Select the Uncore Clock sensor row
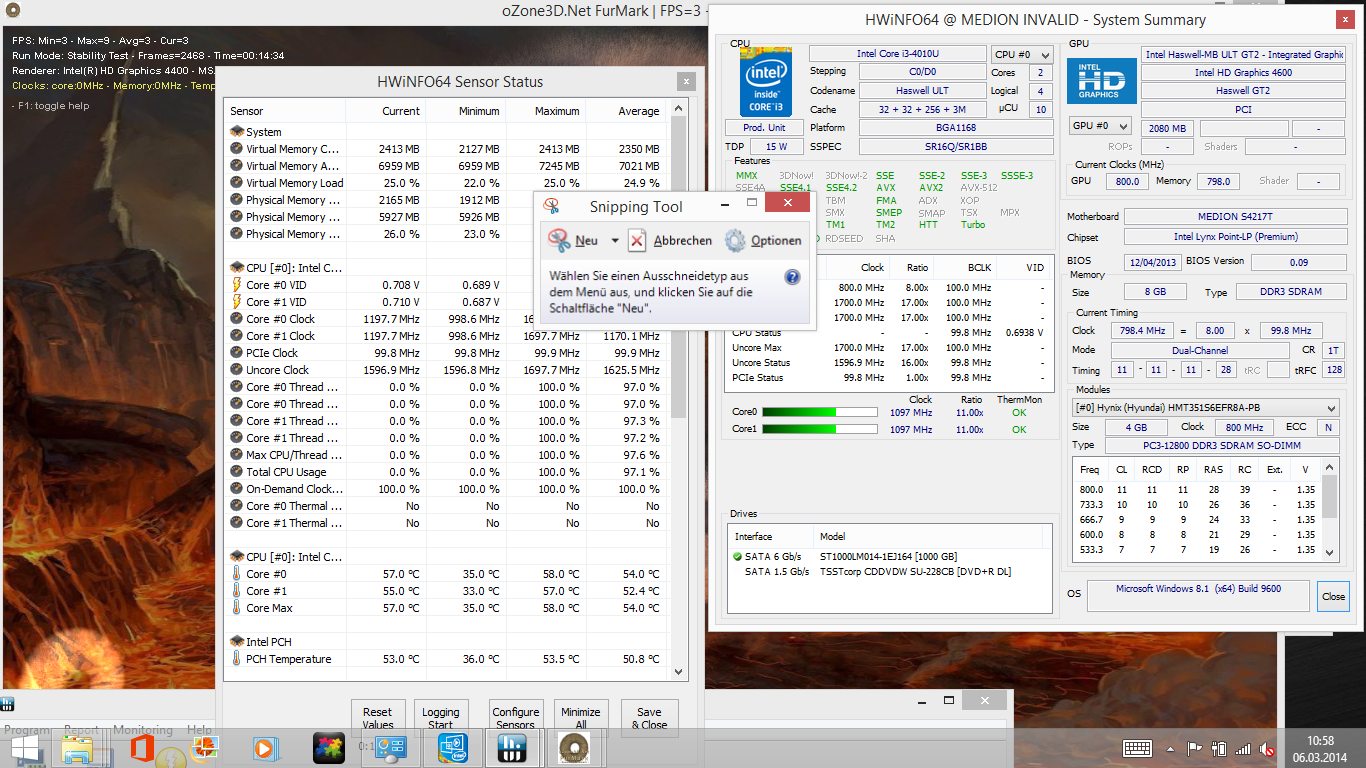 tap(445, 370)
